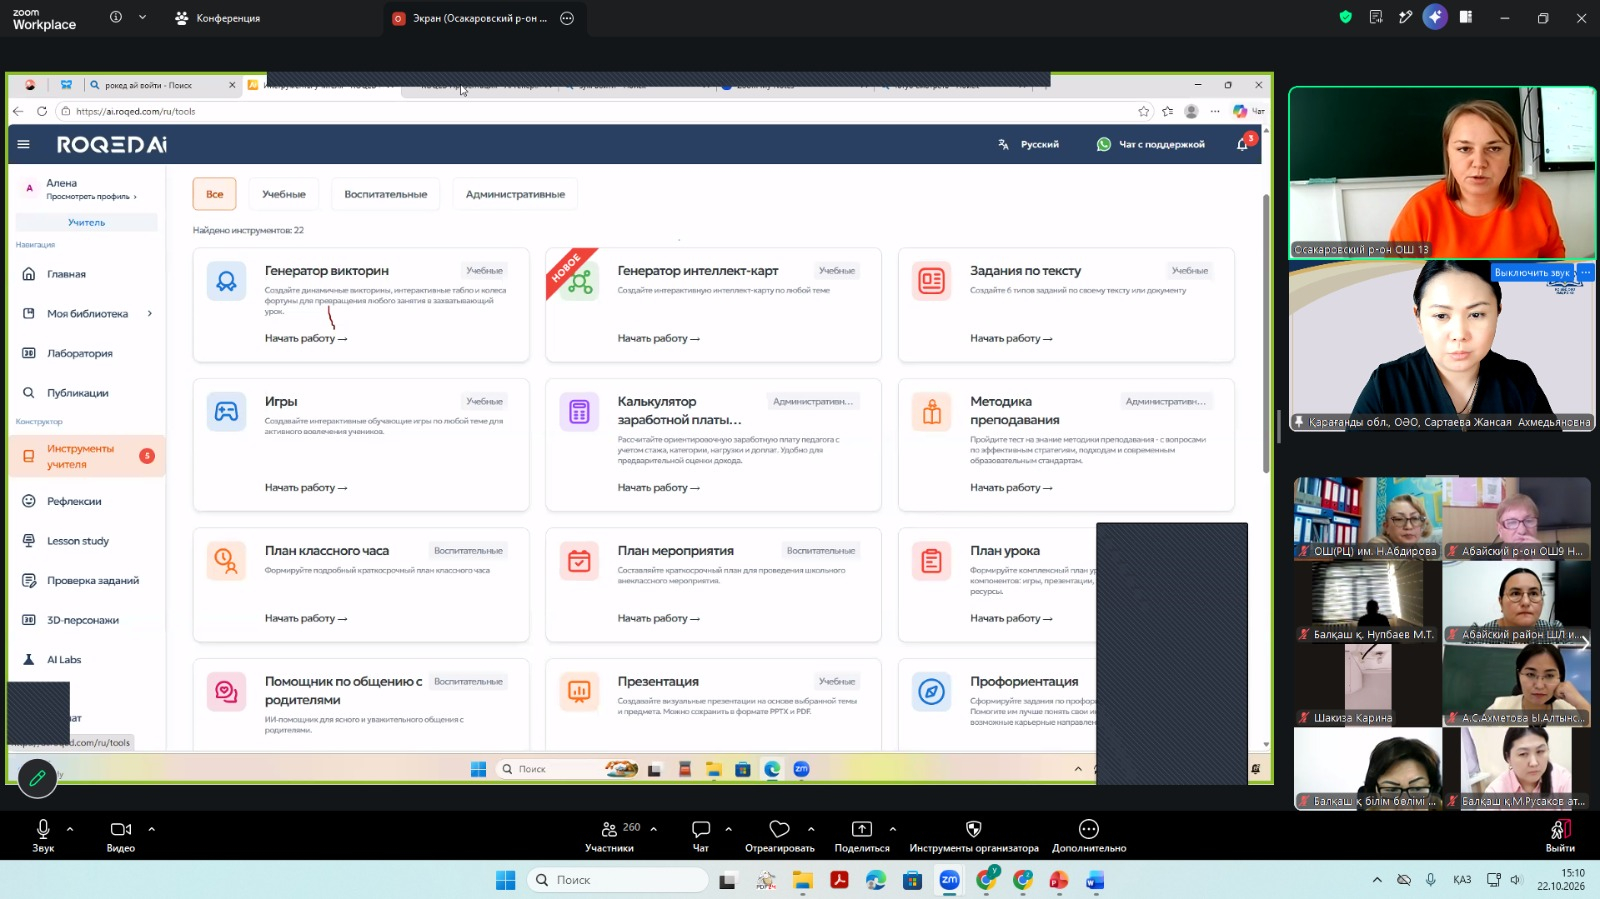Open the Zoom Чат panel

pyautogui.click(x=701, y=835)
